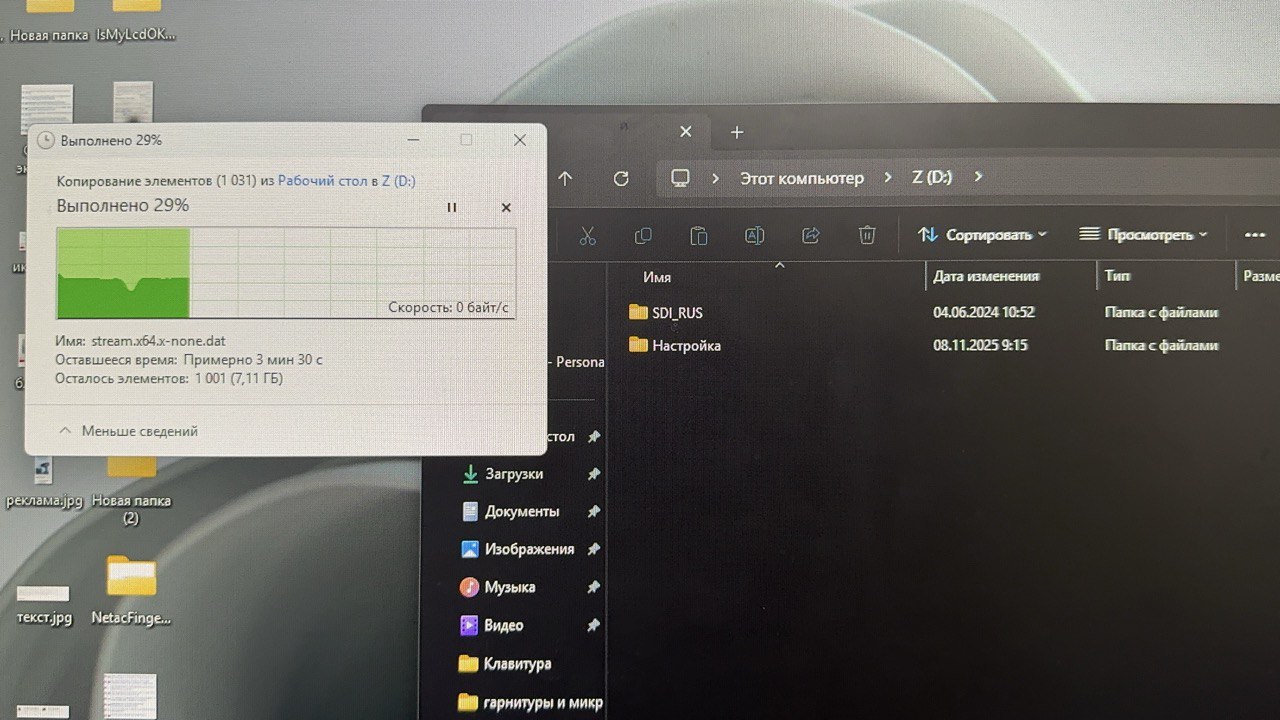The width and height of the screenshot is (1280, 720).
Task: Pause the file copy operation
Action: point(451,207)
